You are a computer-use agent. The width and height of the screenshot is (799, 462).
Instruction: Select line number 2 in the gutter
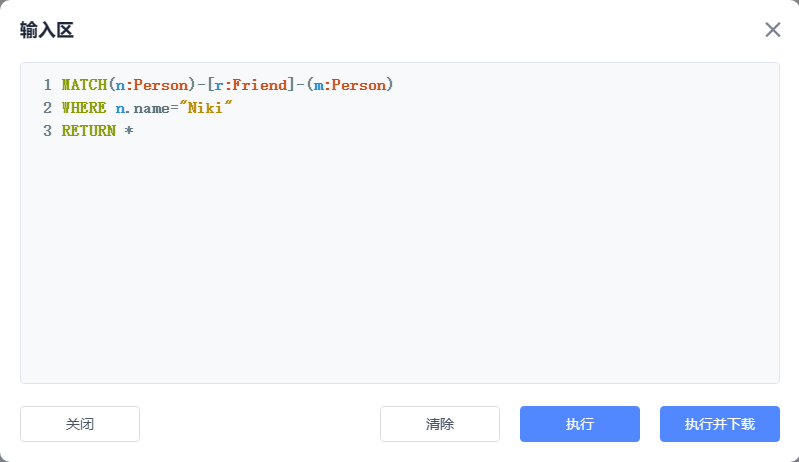(x=47, y=108)
